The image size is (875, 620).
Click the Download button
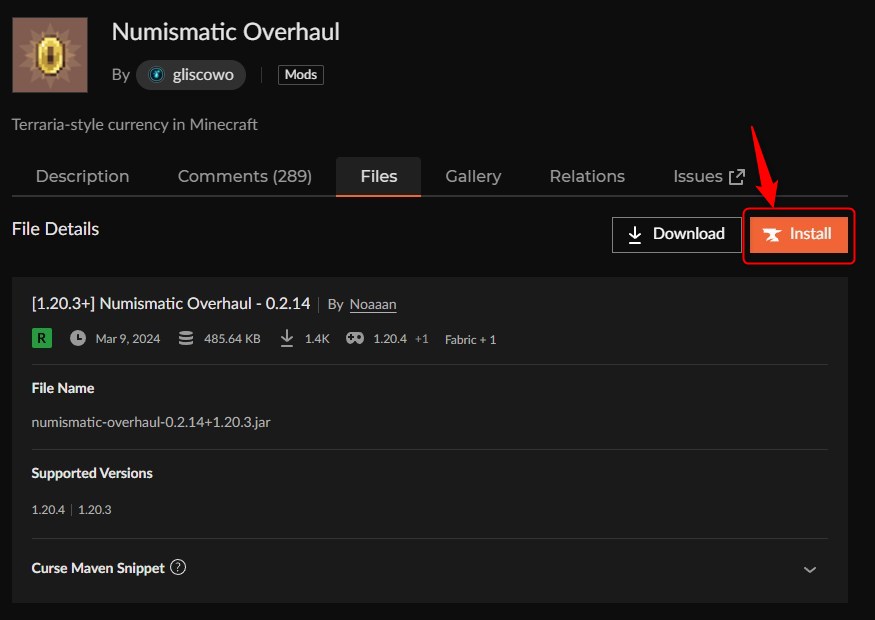click(x=676, y=234)
